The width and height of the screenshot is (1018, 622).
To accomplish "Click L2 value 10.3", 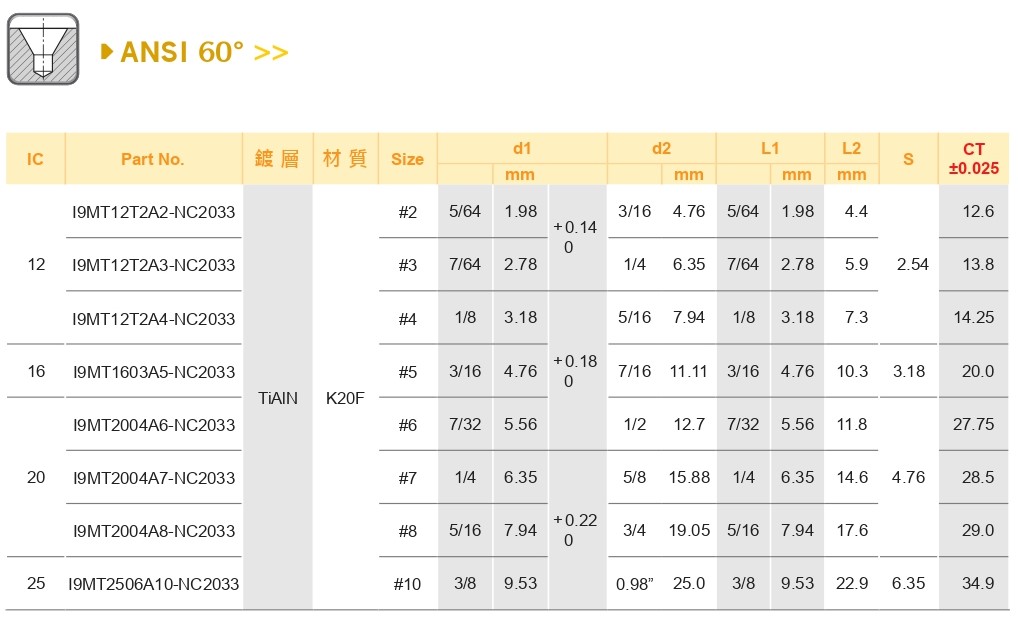I will tap(852, 371).
